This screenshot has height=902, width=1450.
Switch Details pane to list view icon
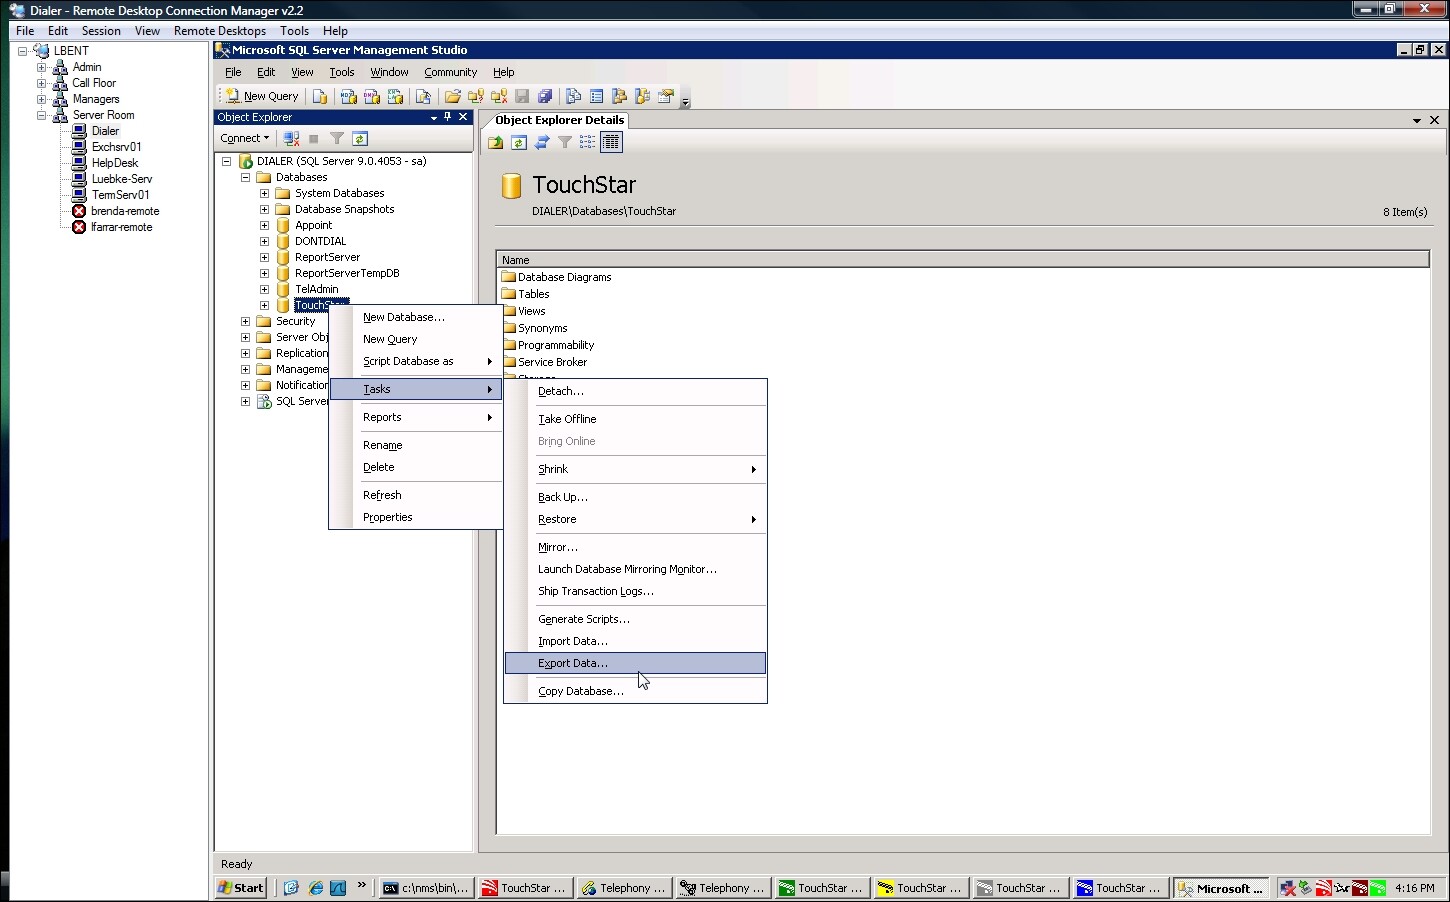click(588, 142)
